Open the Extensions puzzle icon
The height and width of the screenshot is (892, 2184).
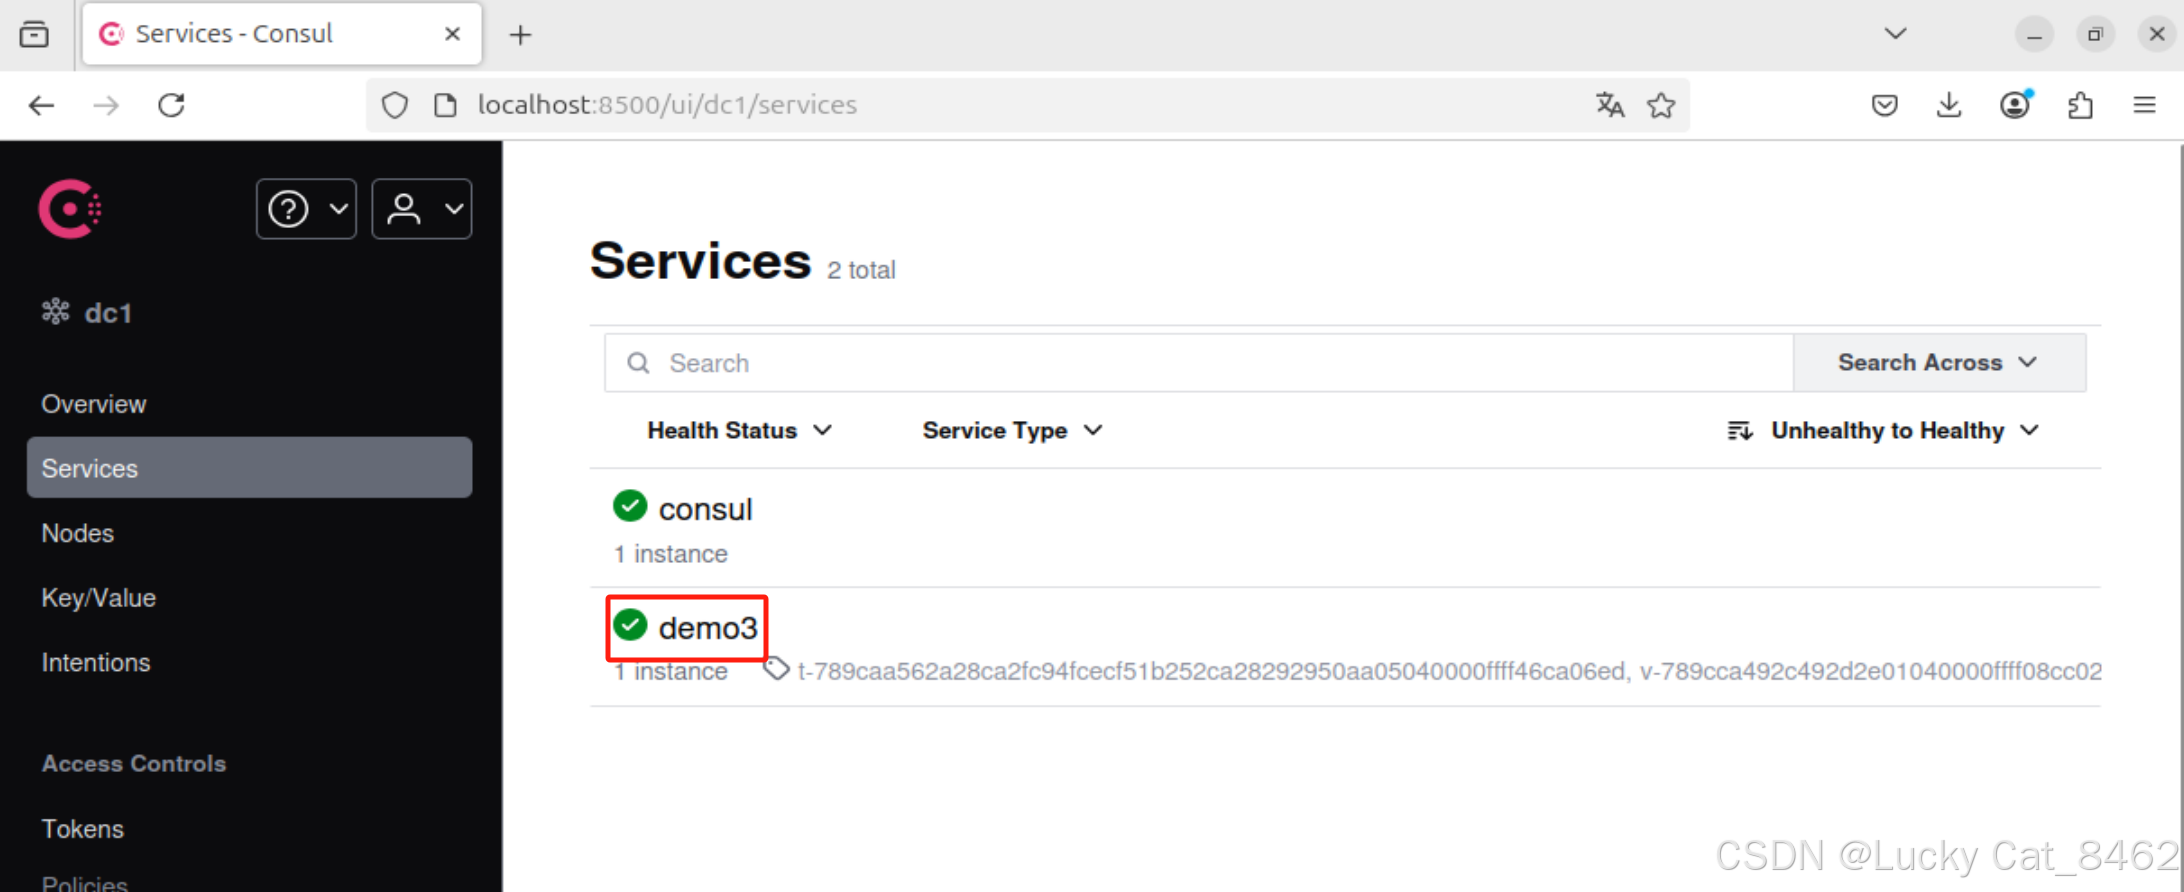coord(2080,105)
